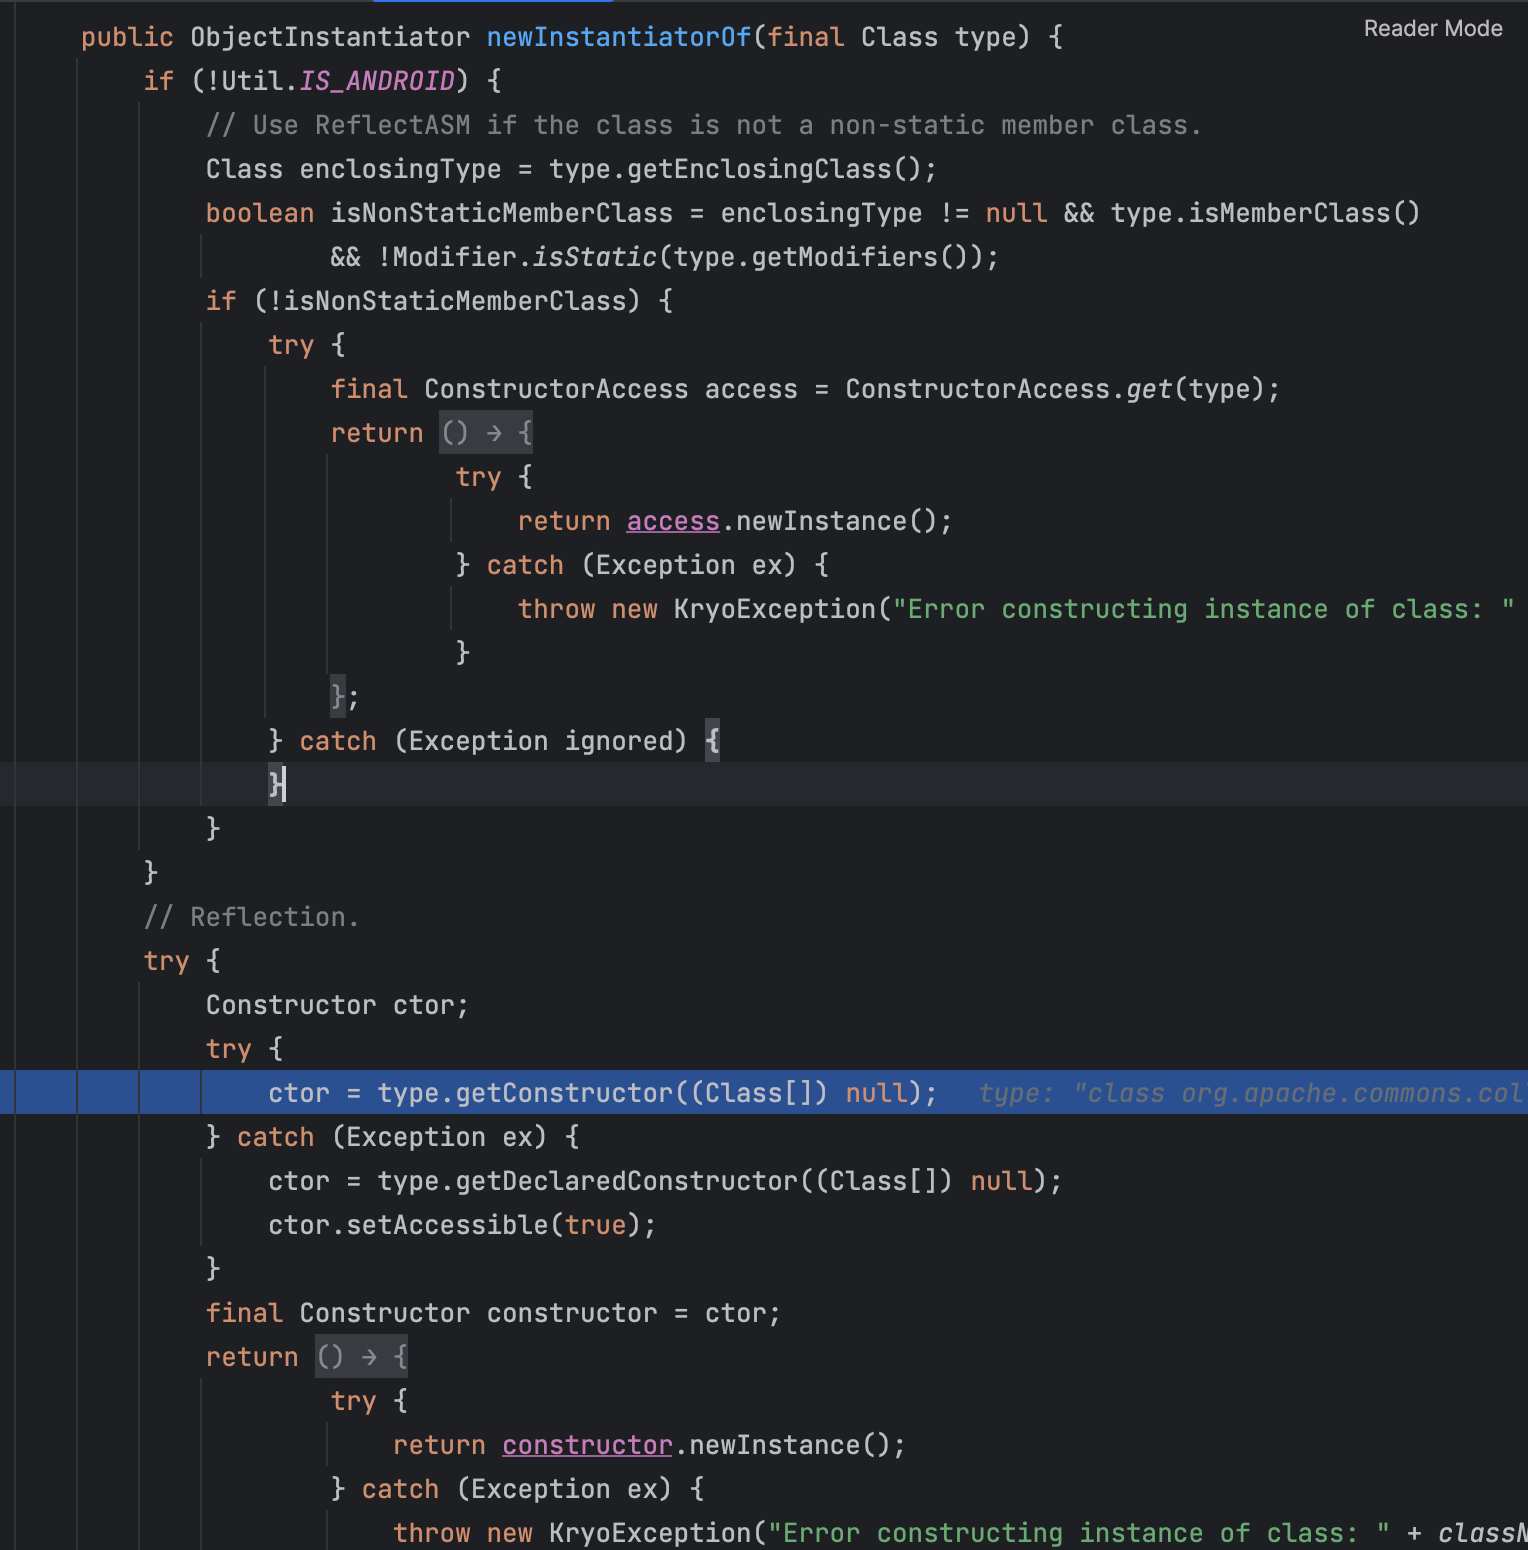Click the highlighted opening brace after ignored

(712, 741)
